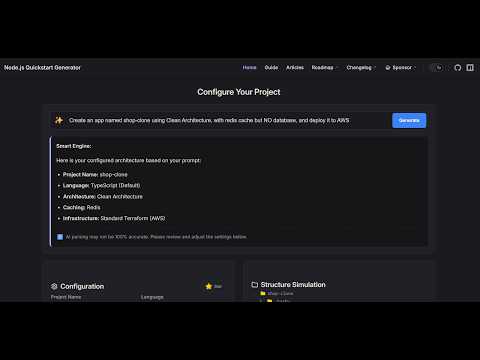480x360 pixels.
Task: Click the 'Language: TypeScript (Default)' line
Action: (101, 185)
